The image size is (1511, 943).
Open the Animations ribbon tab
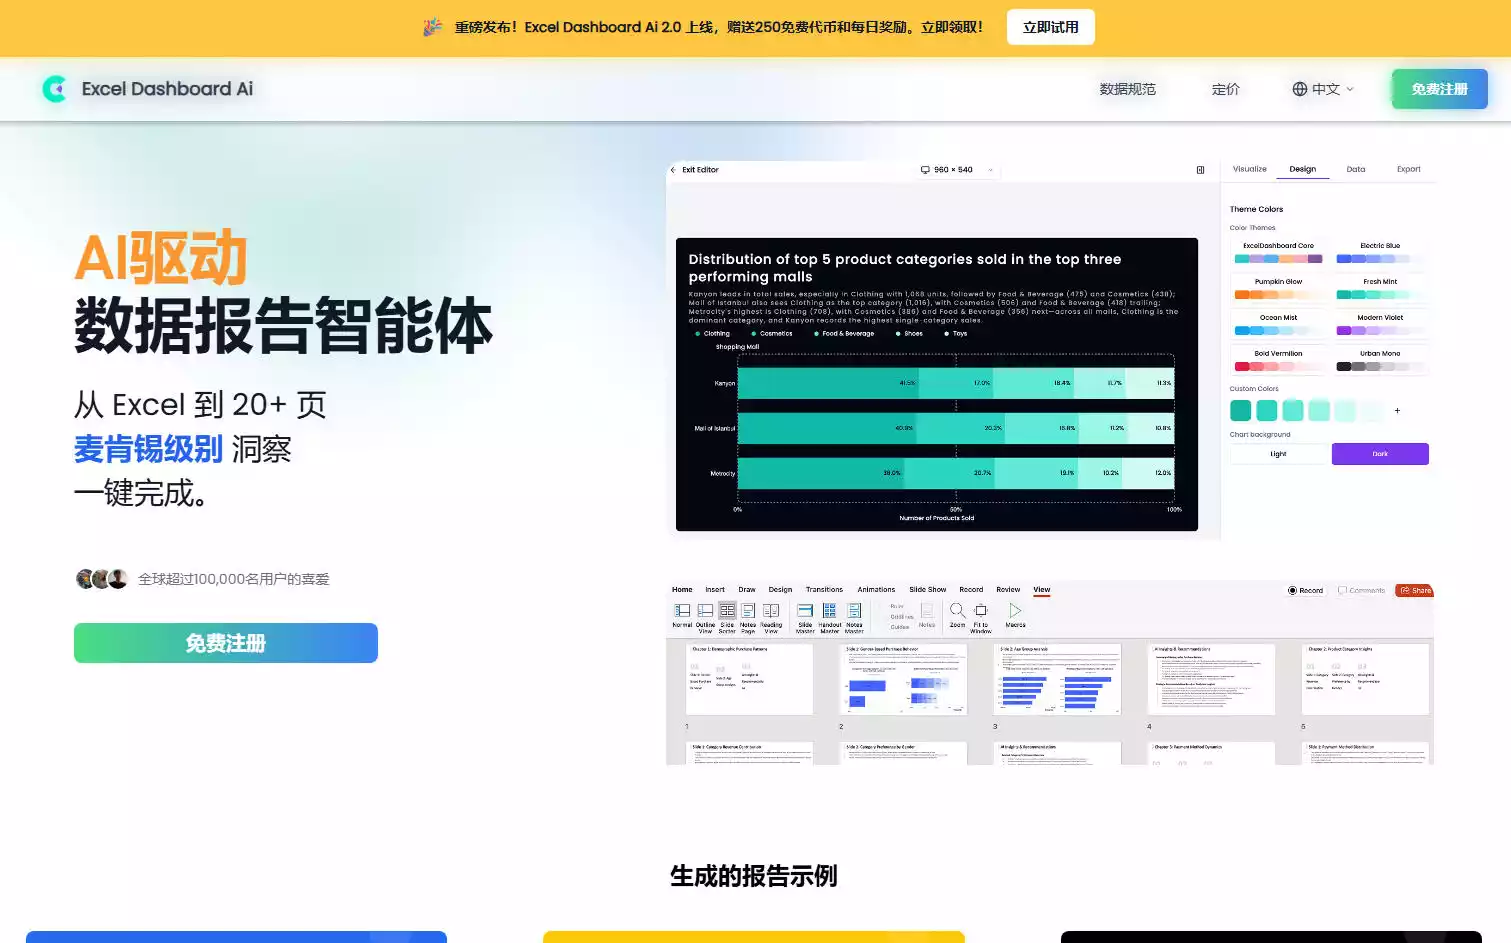tap(876, 590)
